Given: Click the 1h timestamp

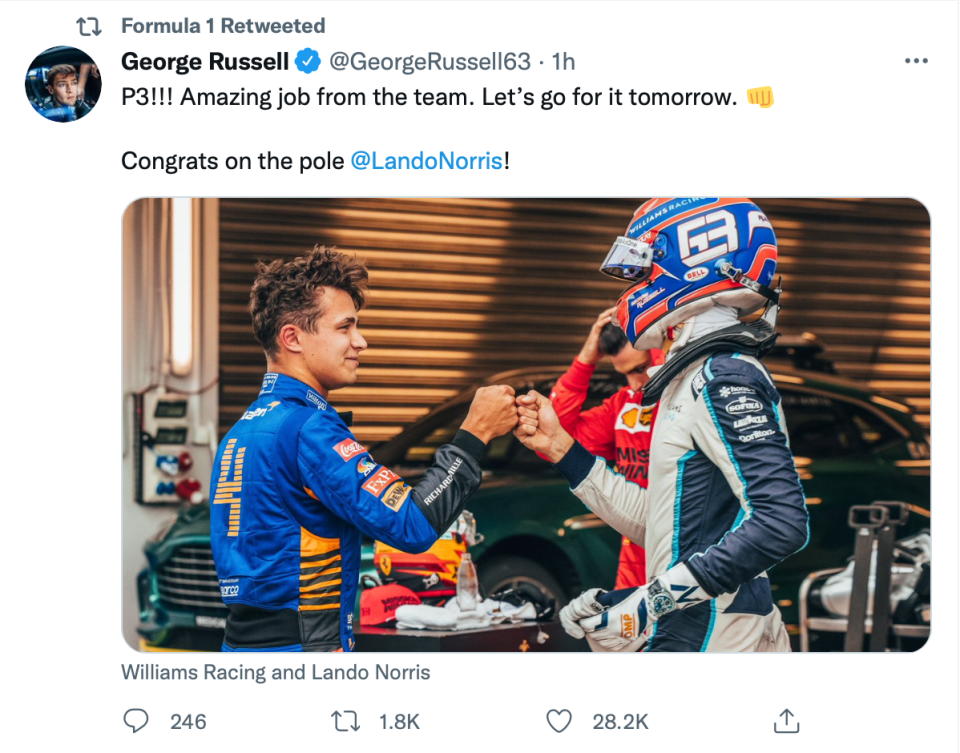Looking at the screenshot, I should 563,61.
